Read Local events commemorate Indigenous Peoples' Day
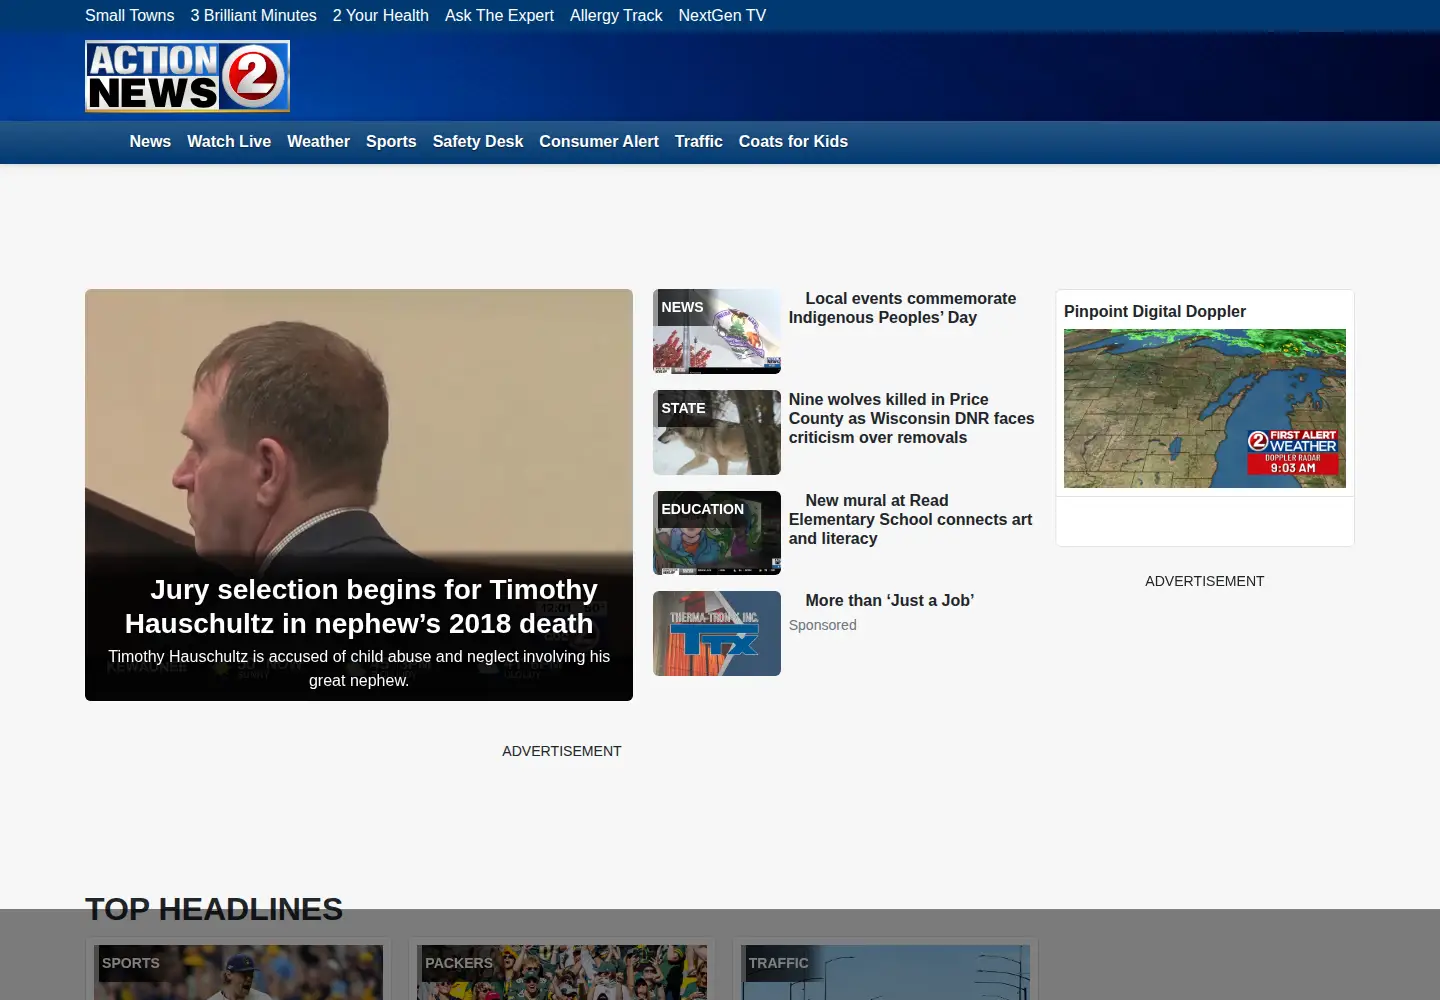1440x1000 pixels. 902,308
